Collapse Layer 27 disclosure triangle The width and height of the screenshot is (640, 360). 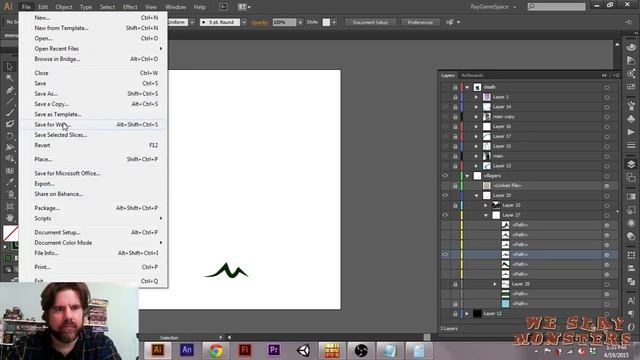pos(486,215)
